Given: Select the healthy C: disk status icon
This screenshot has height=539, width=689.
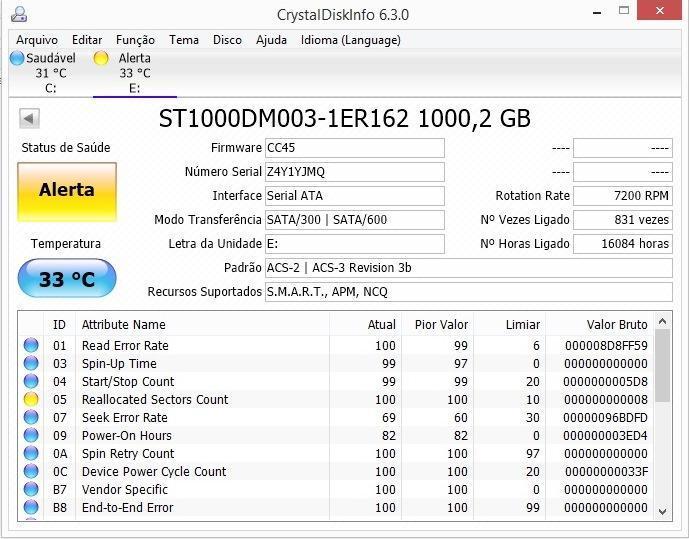Looking at the screenshot, I should tap(17, 59).
